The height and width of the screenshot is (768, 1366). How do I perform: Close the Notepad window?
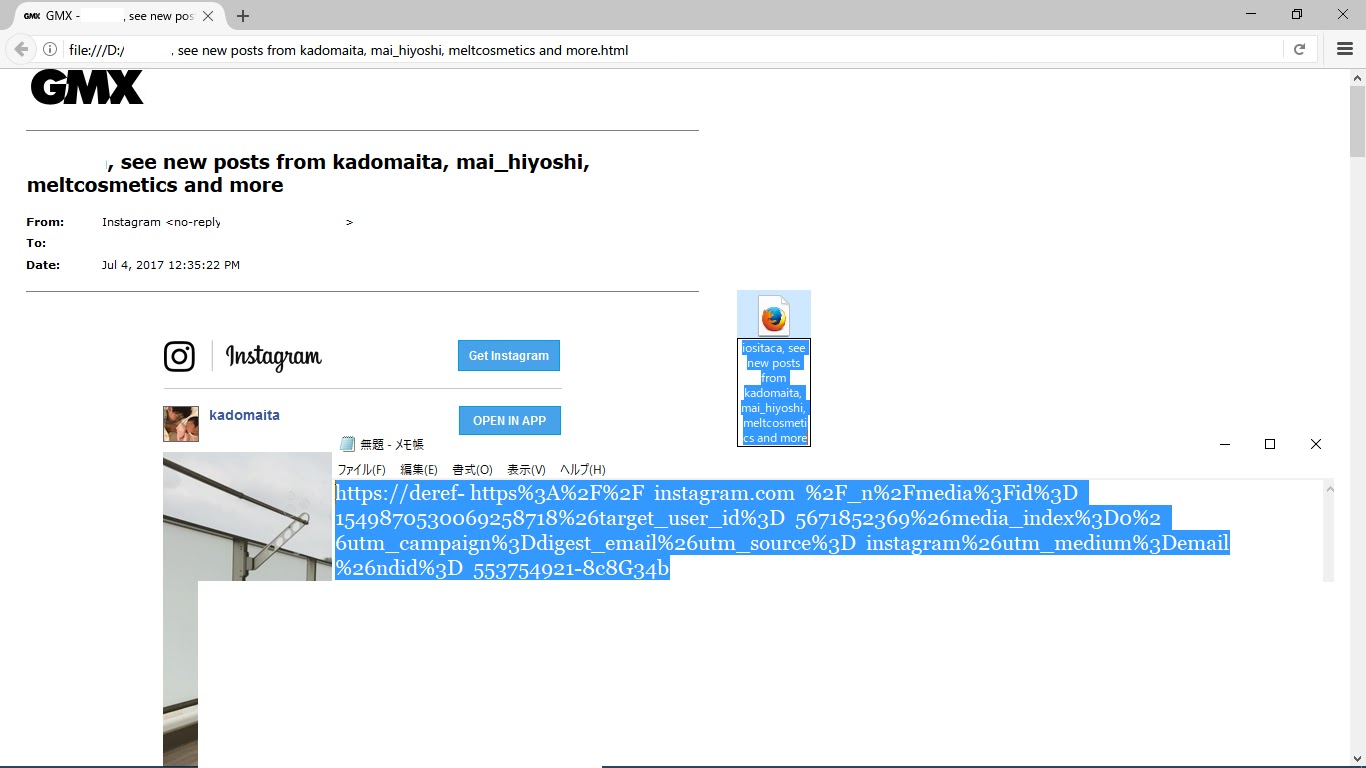1316,444
